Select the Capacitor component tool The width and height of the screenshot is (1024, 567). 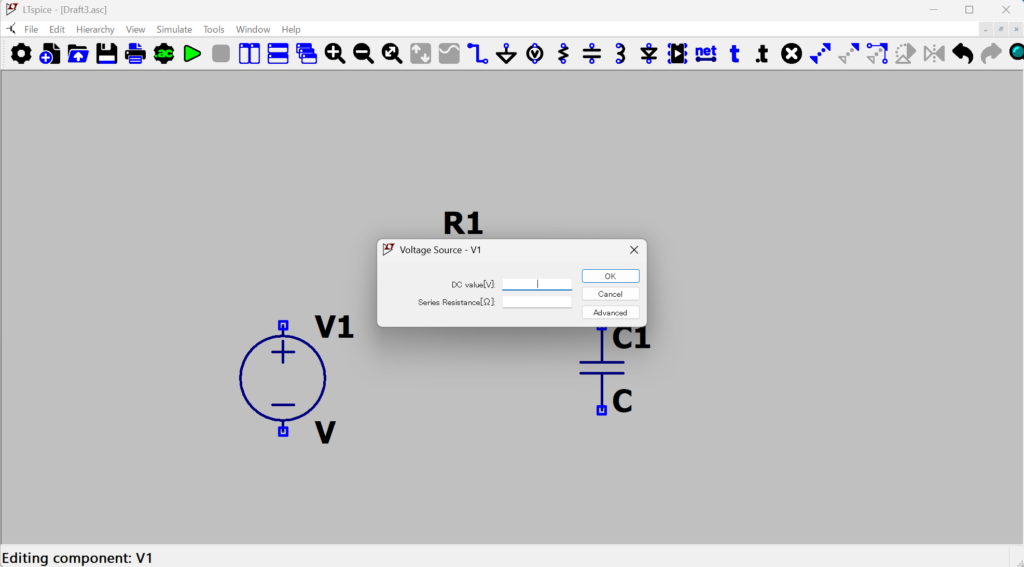pyautogui.click(x=592, y=53)
